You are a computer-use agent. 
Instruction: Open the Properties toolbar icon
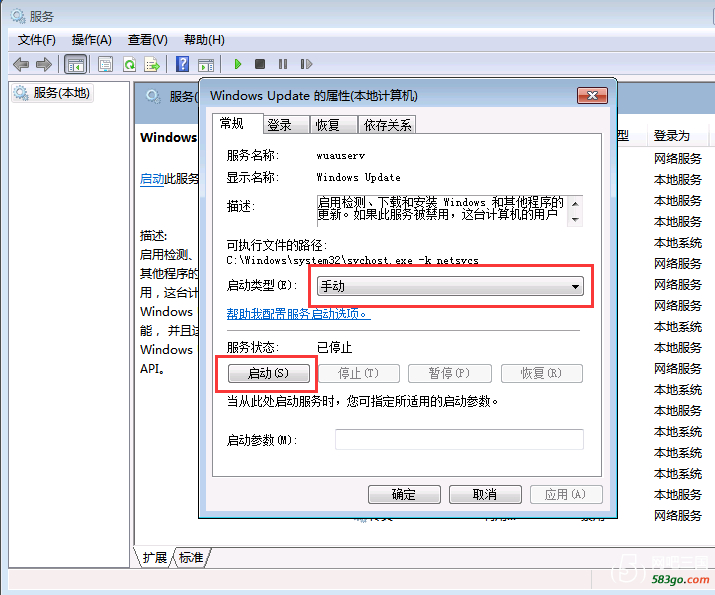click(x=105, y=64)
